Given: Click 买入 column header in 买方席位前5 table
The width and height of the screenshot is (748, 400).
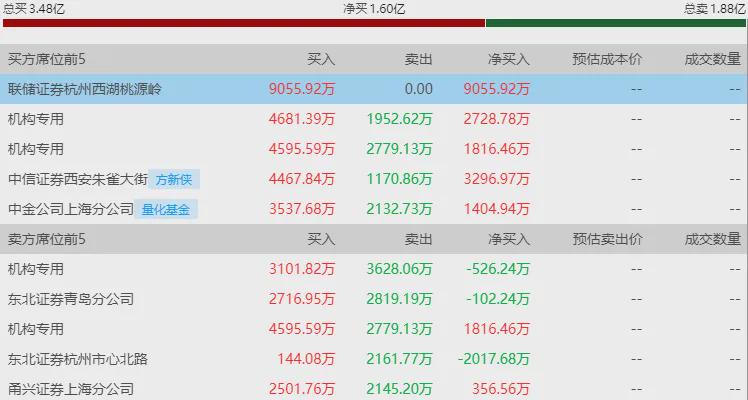Looking at the screenshot, I should pos(321,59).
